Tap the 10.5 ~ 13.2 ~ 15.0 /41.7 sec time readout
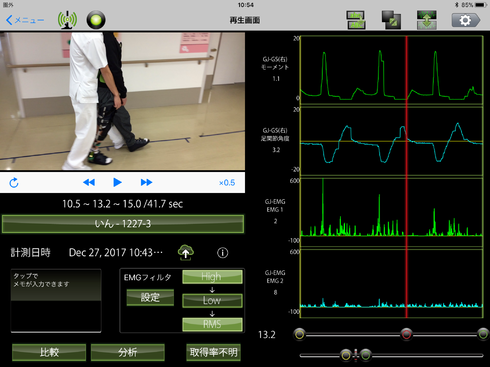This screenshot has height=367, width=490. tap(123, 204)
